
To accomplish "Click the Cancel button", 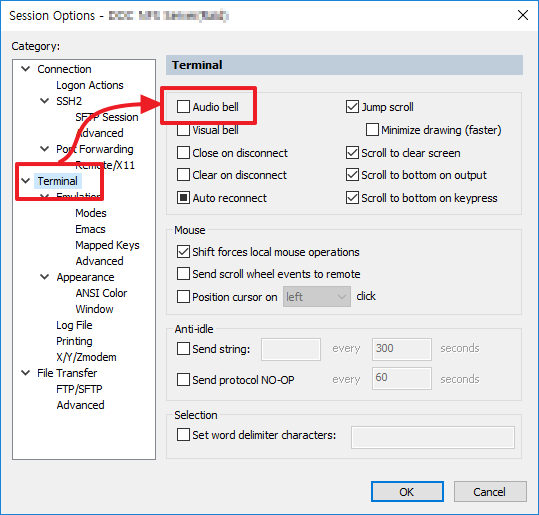I will pyautogui.click(x=490, y=492).
